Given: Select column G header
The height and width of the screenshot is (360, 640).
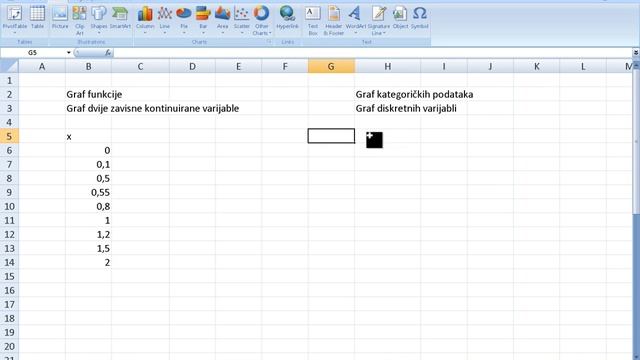Looking at the screenshot, I should pyautogui.click(x=331, y=66).
